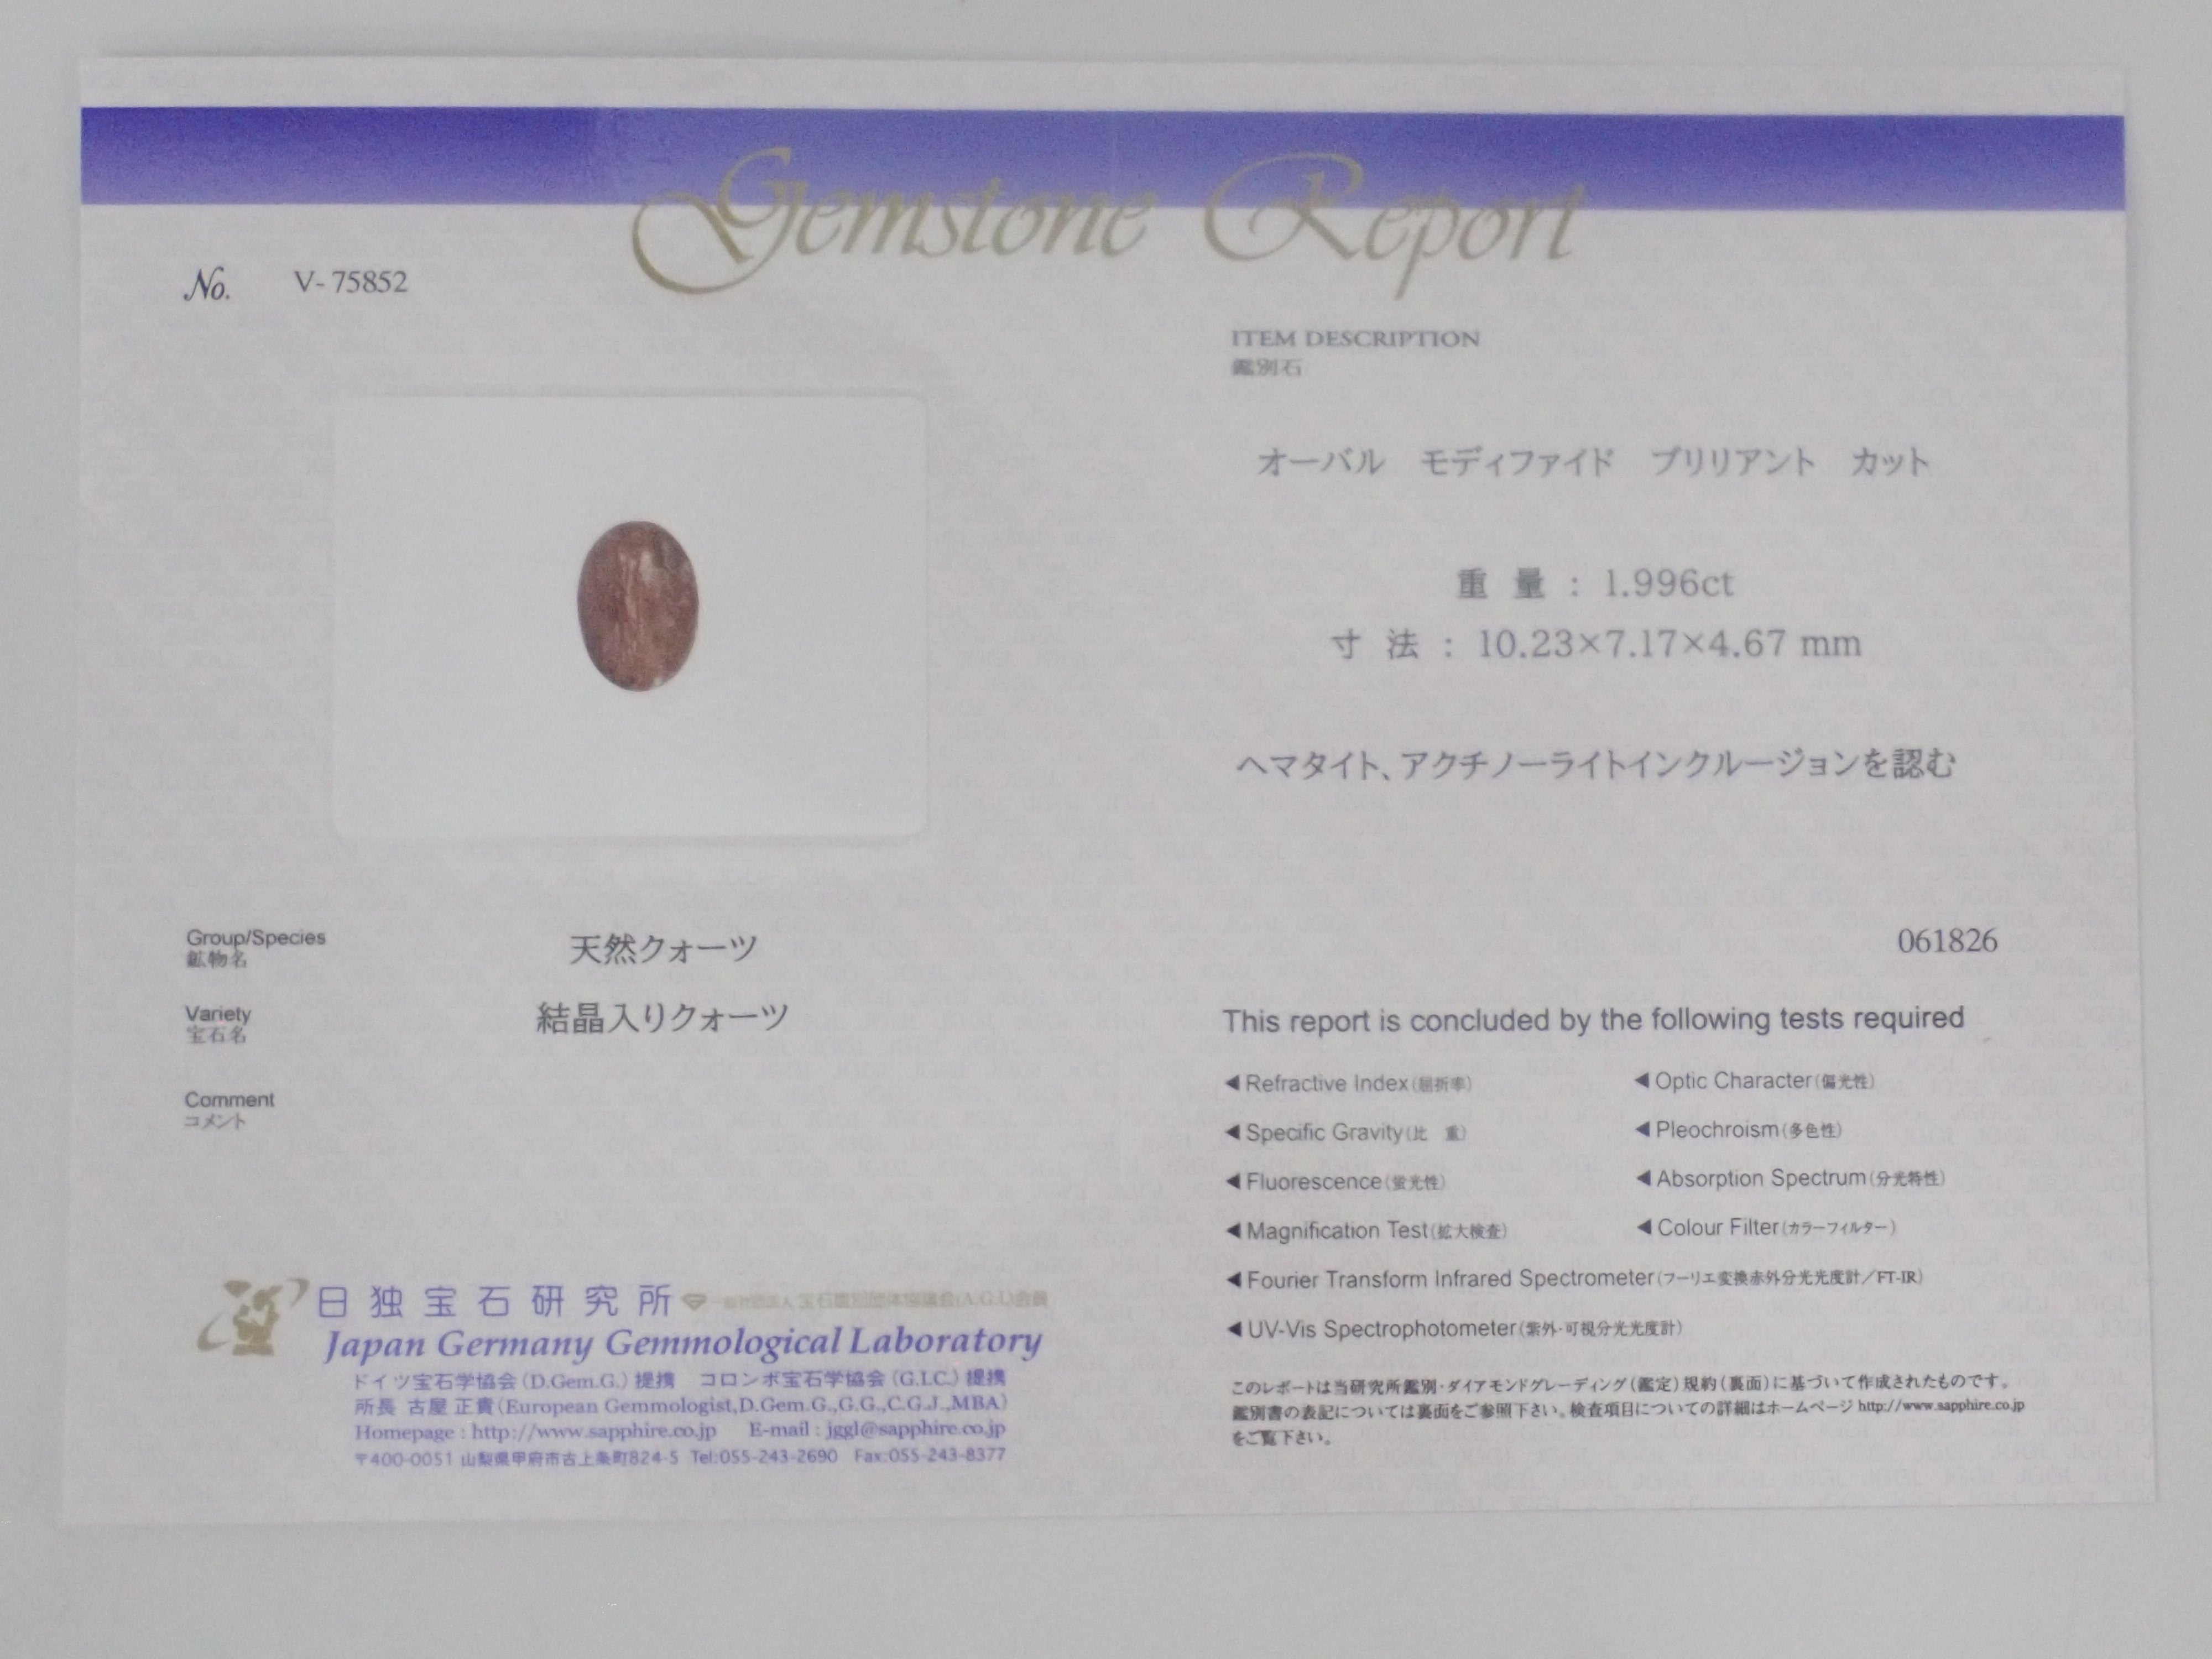
Task: Select the 'Magnification Test' entry
Action: pos(1367,1231)
